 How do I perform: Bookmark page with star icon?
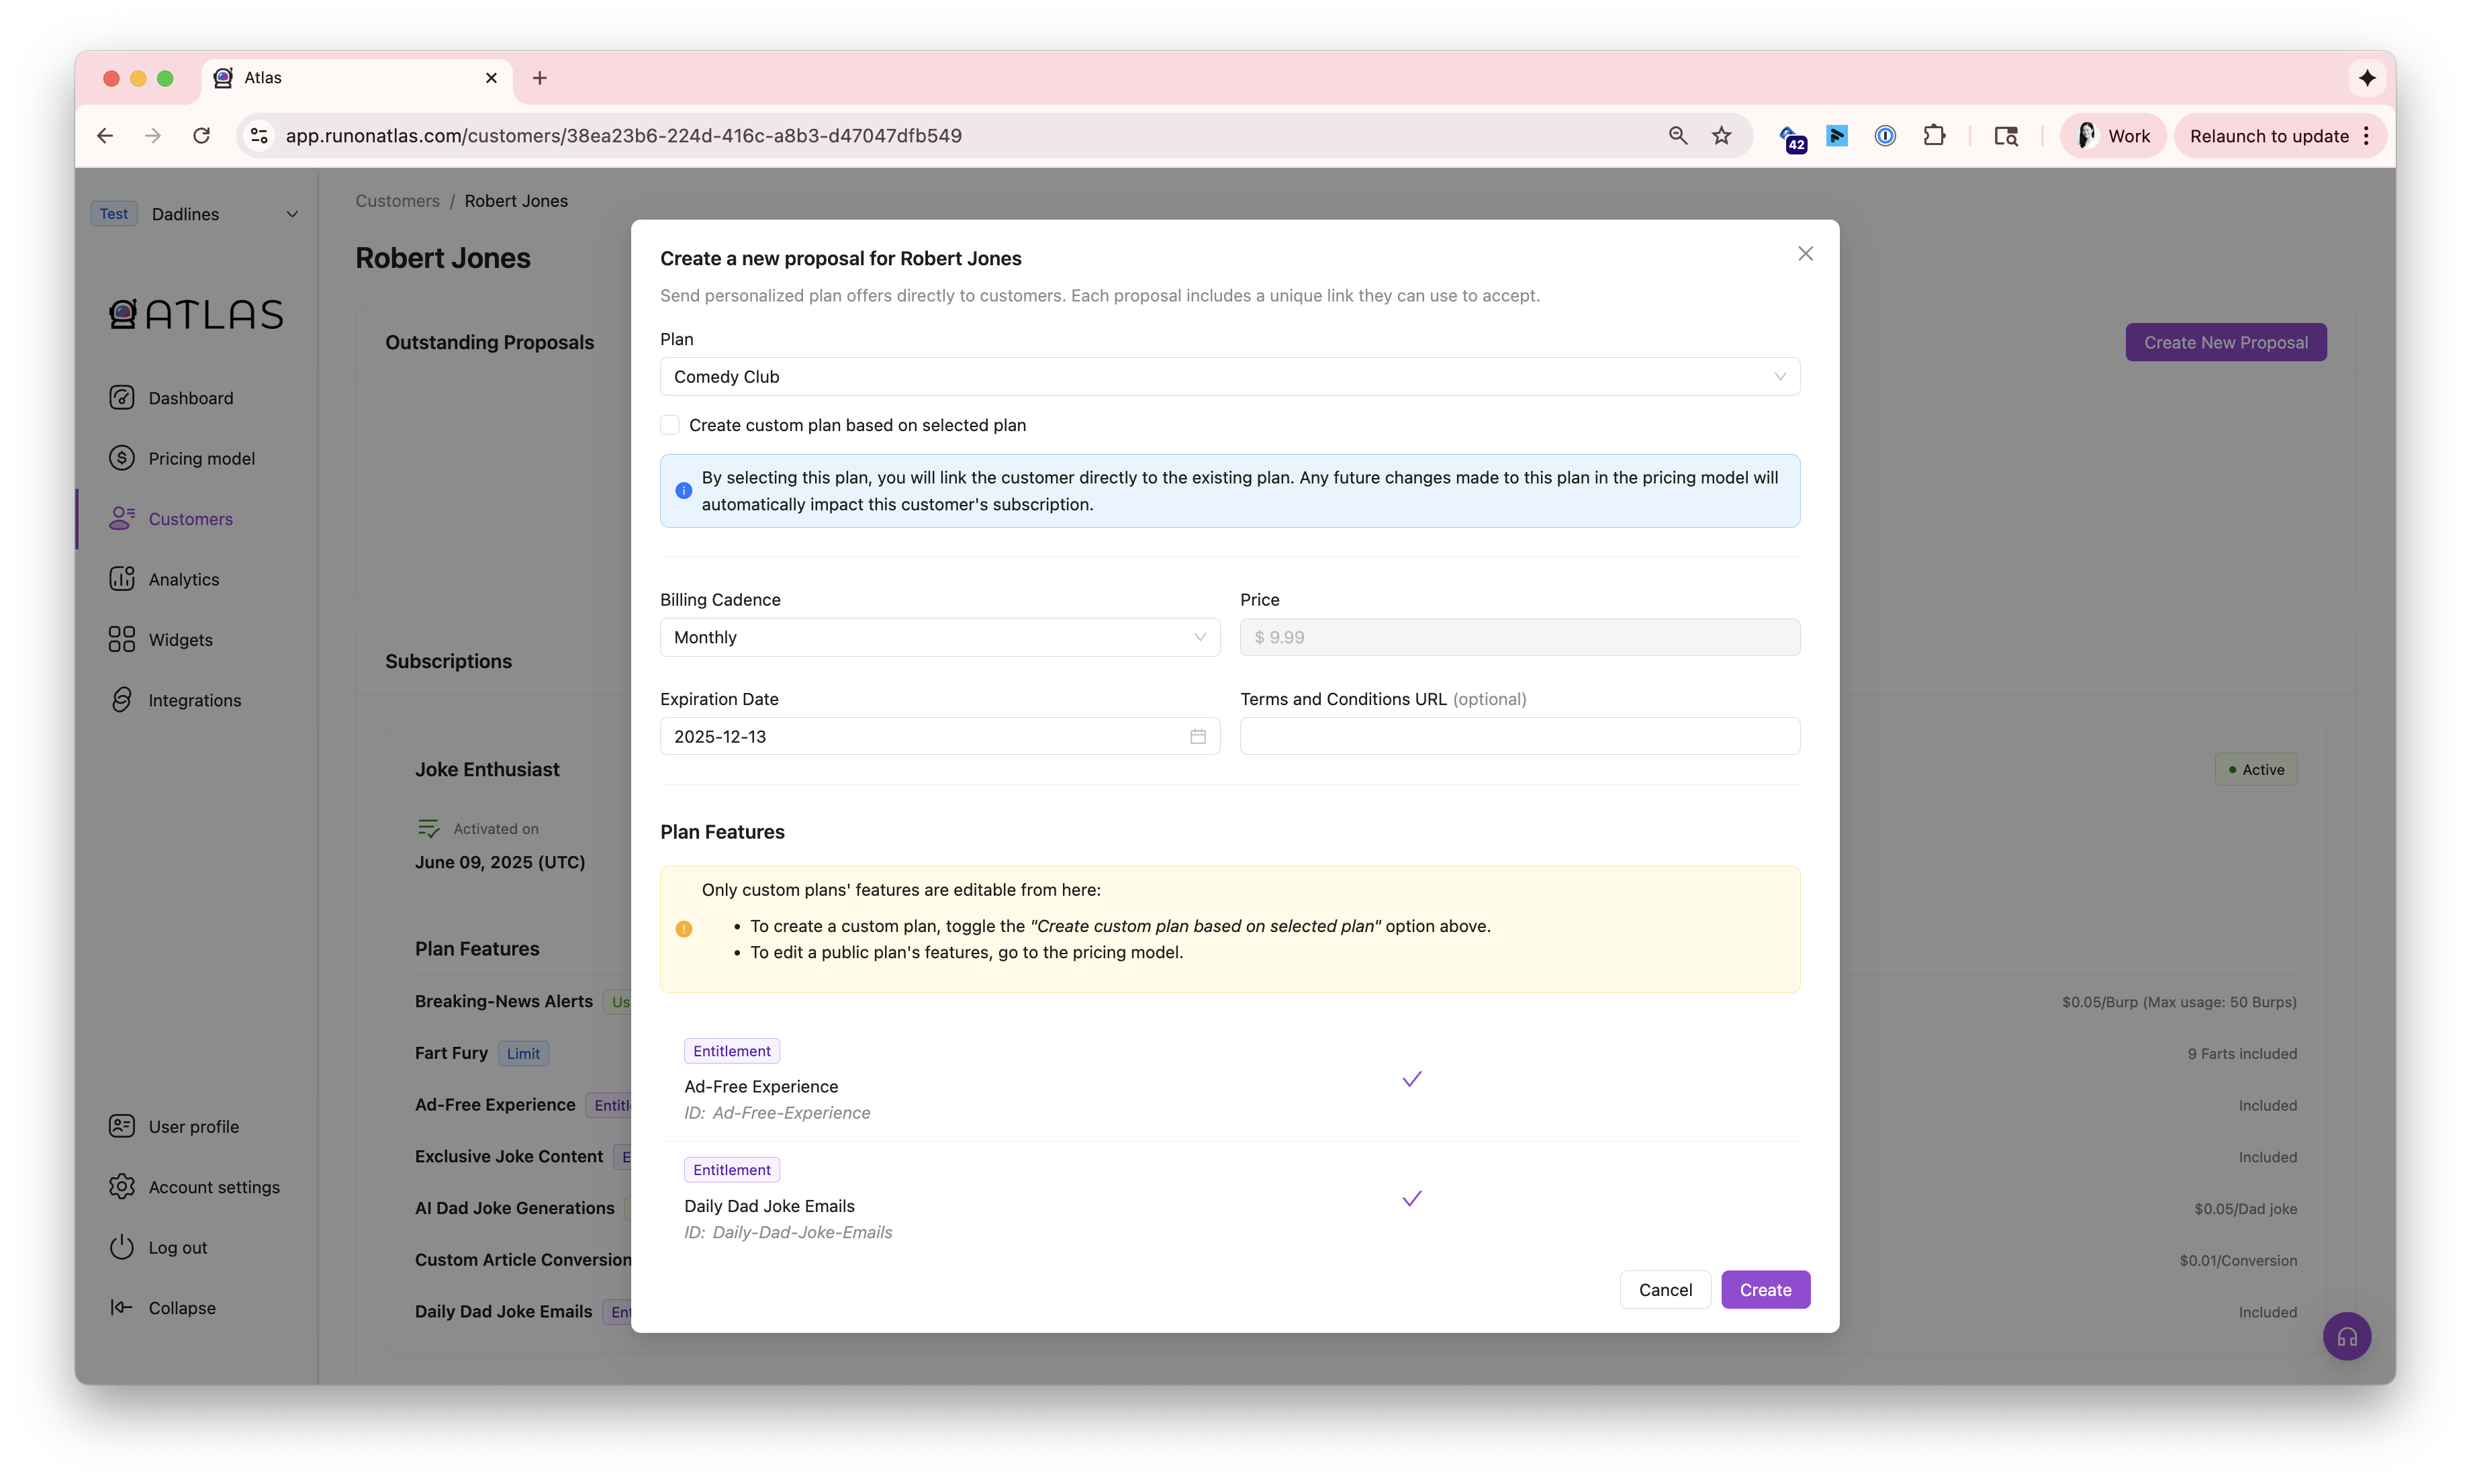[1721, 136]
